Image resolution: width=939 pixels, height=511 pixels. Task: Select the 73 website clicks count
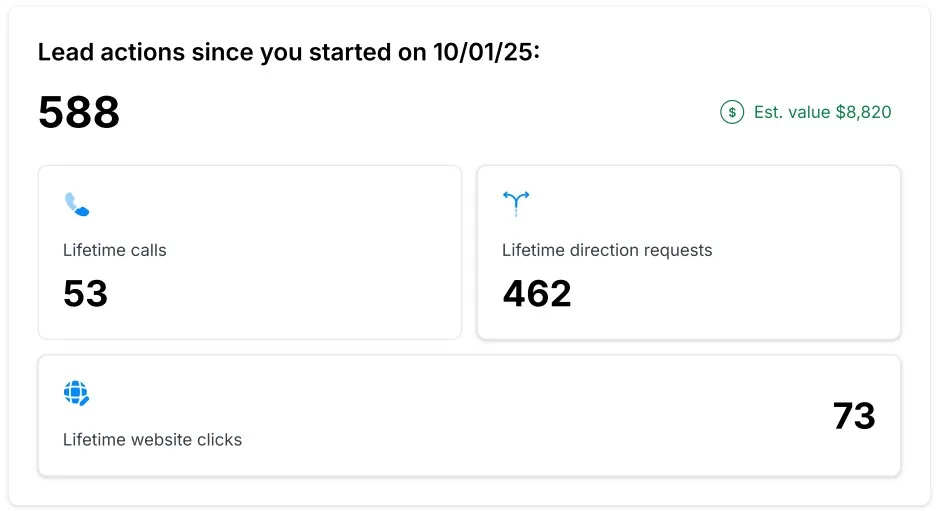tap(854, 416)
